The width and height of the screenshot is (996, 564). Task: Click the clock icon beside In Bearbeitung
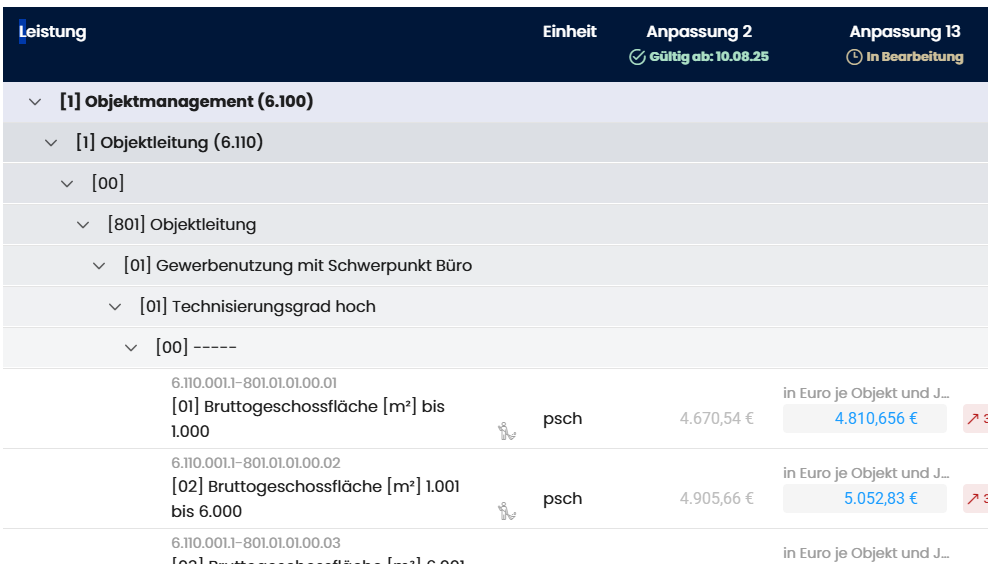click(x=854, y=57)
